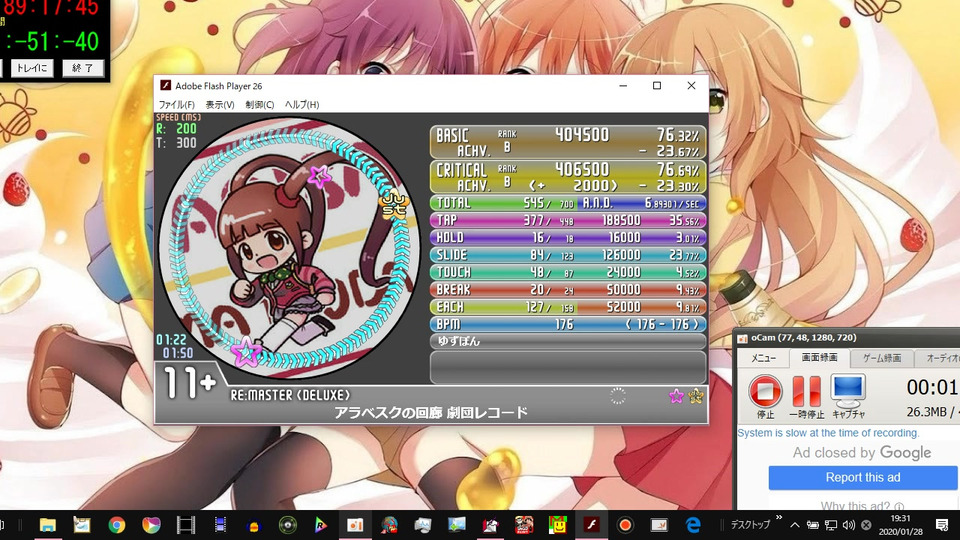Viewport: 960px width, 540px height.
Task: Click the ゆずぽん charter name row
Action: pyautogui.click(x=568, y=341)
